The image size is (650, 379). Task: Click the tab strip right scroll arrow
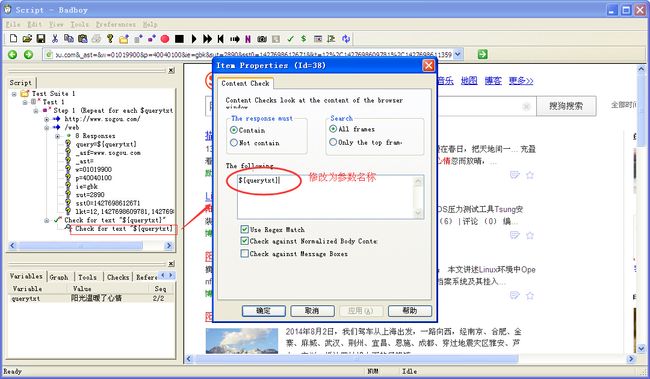(x=171, y=275)
